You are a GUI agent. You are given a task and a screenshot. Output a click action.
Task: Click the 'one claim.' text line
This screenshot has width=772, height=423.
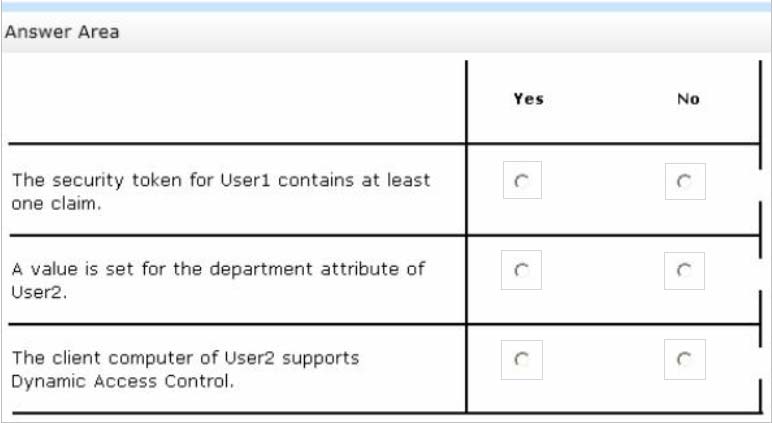click(56, 204)
